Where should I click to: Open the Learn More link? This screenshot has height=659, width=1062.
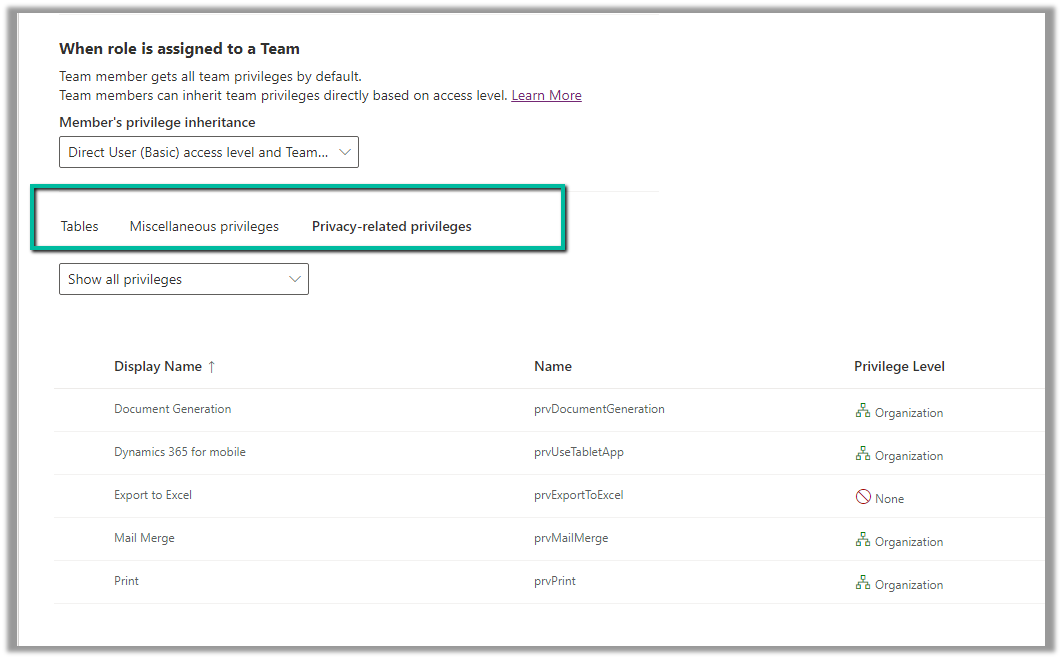[546, 96]
